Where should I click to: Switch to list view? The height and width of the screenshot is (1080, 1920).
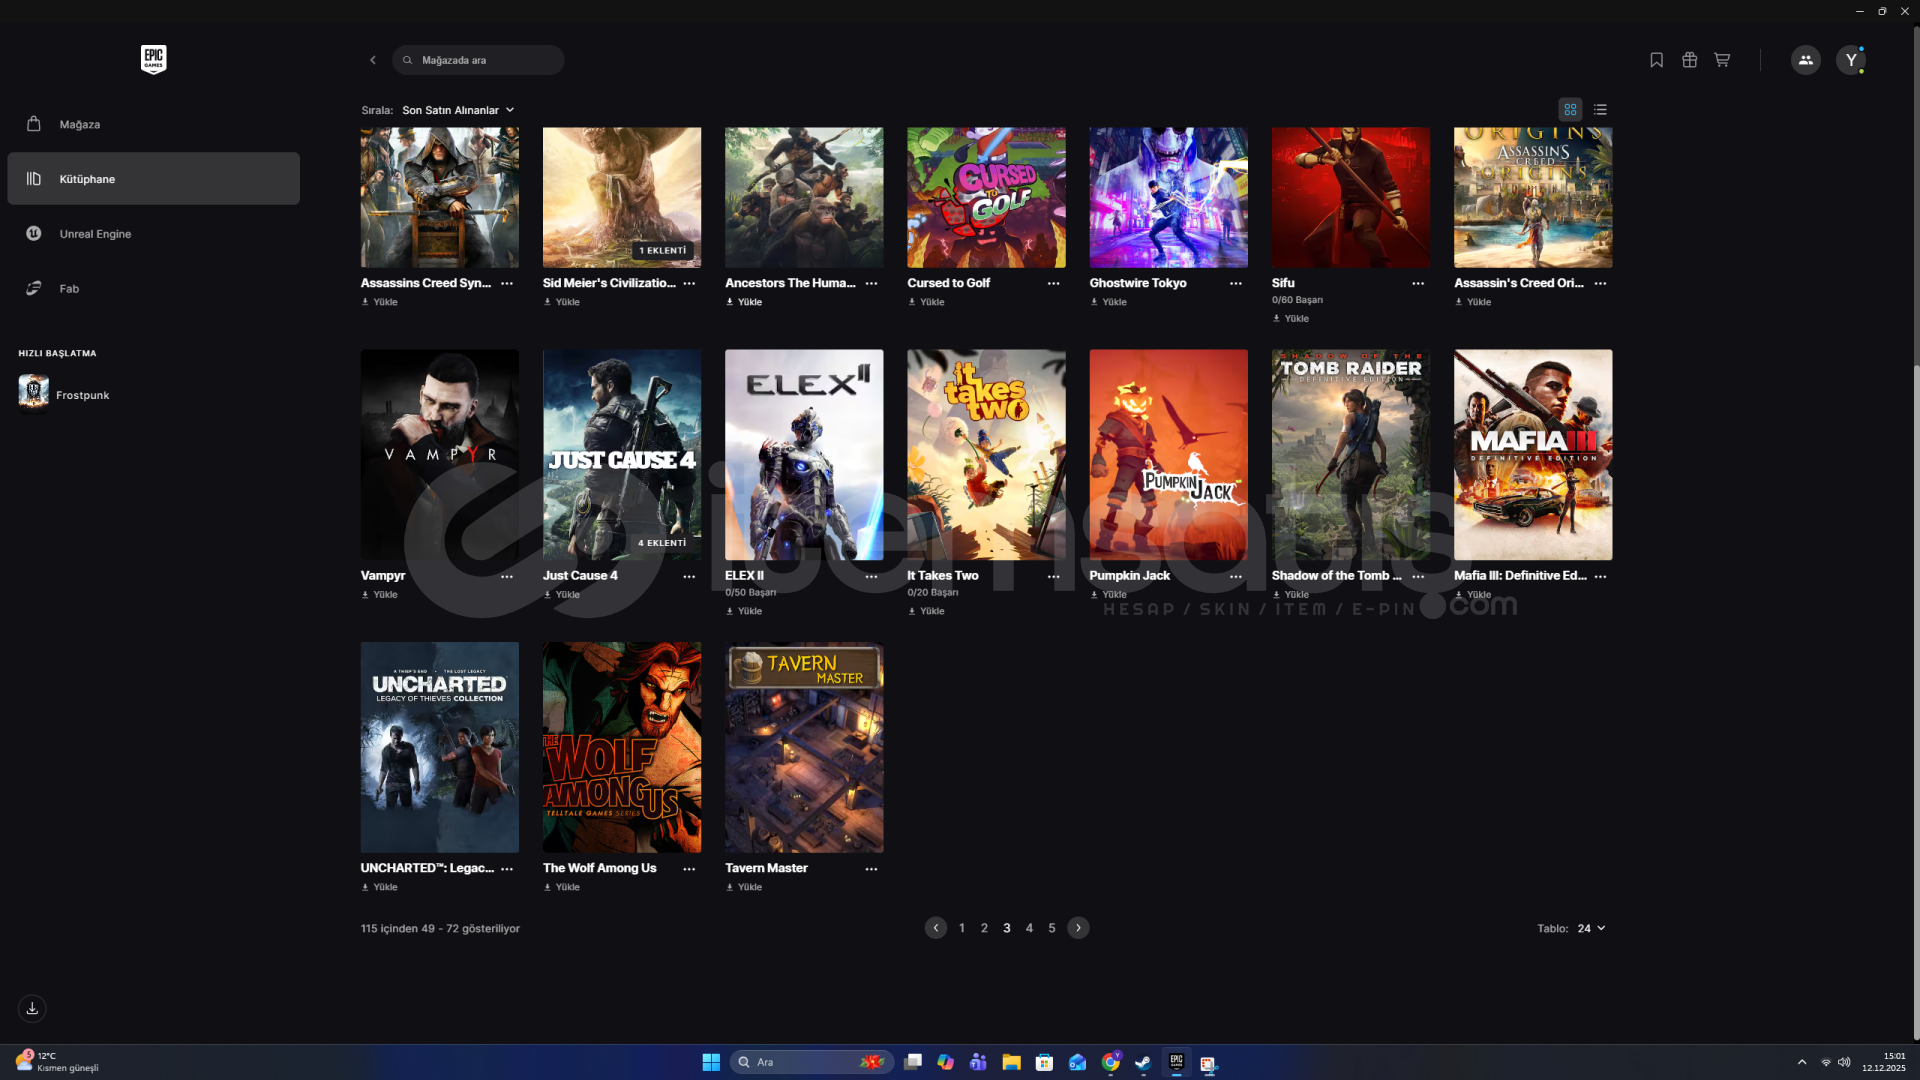1600,110
